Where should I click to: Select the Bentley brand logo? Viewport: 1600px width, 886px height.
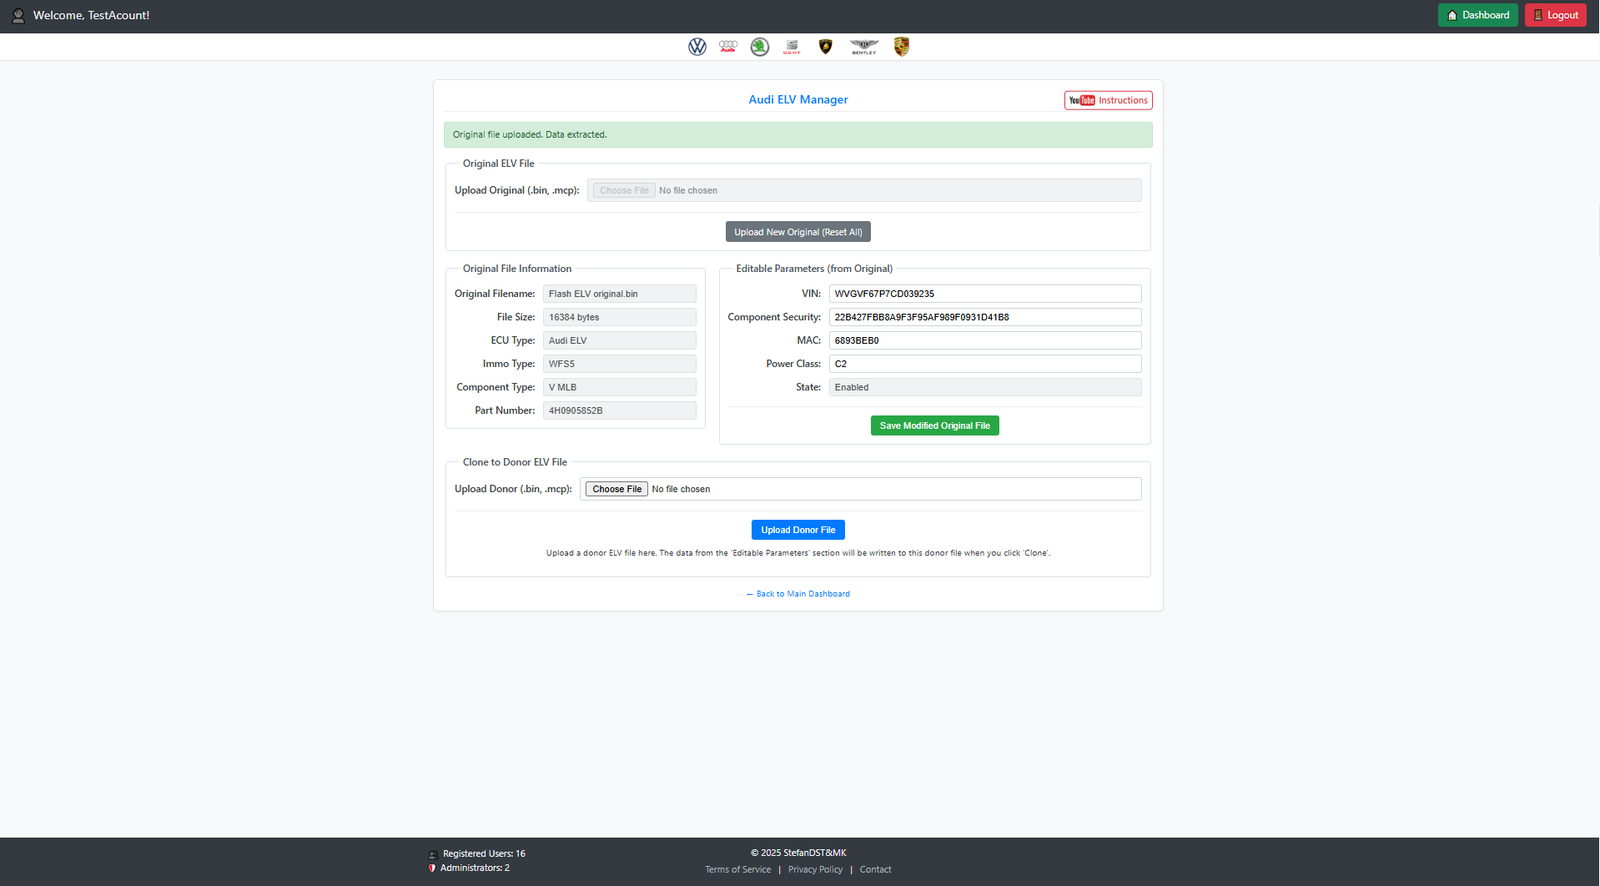click(x=864, y=47)
